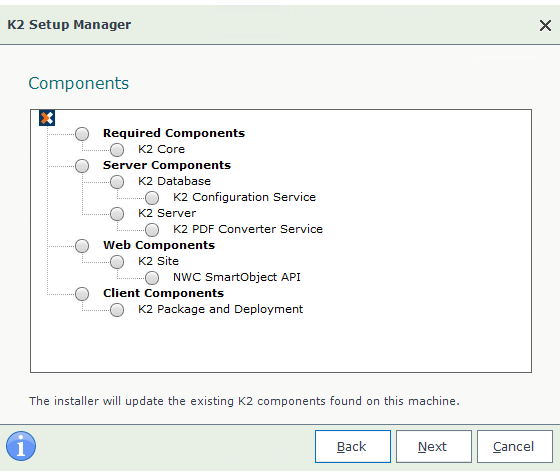Select the K2 Configuration Service circle
Image resolution: width=560 pixels, height=471 pixels.
pos(152,197)
